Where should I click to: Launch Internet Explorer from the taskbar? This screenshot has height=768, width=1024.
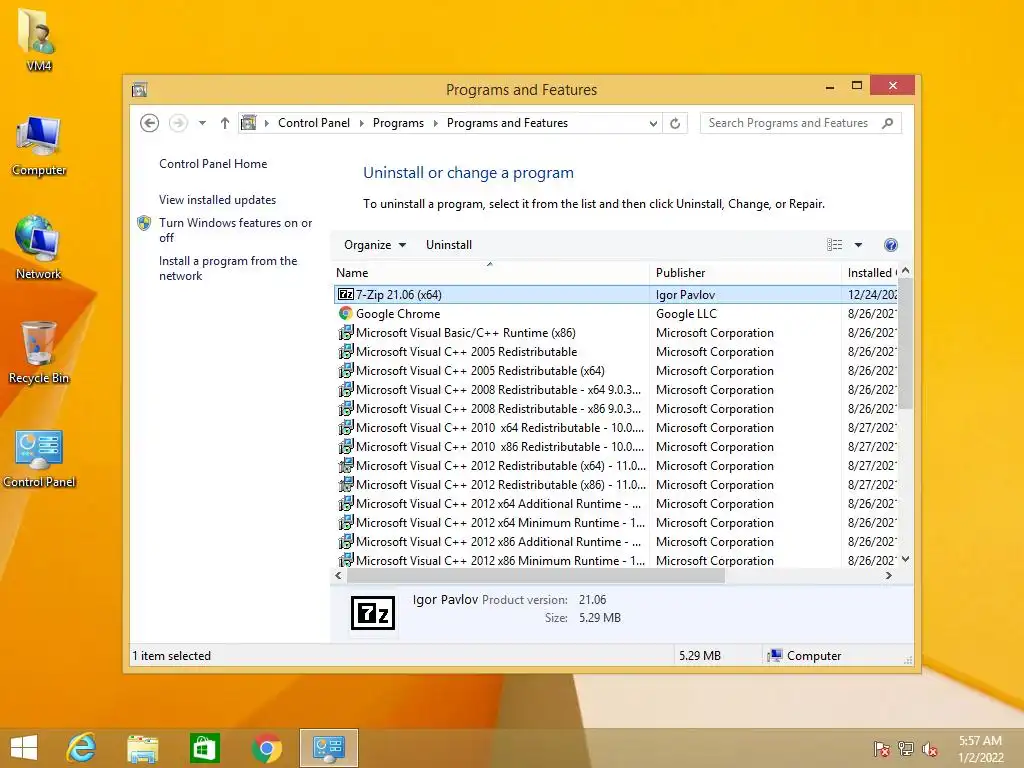click(82, 748)
